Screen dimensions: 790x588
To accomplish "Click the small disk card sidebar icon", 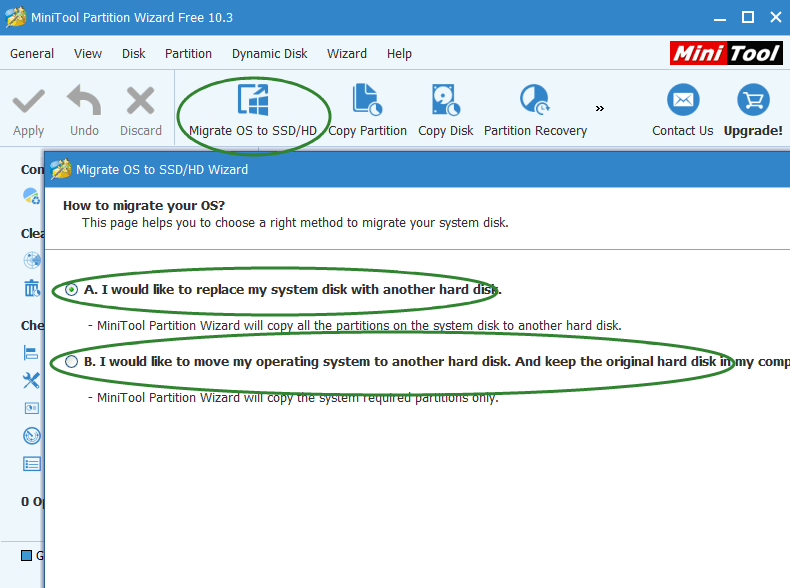I will tap(32, 408).
